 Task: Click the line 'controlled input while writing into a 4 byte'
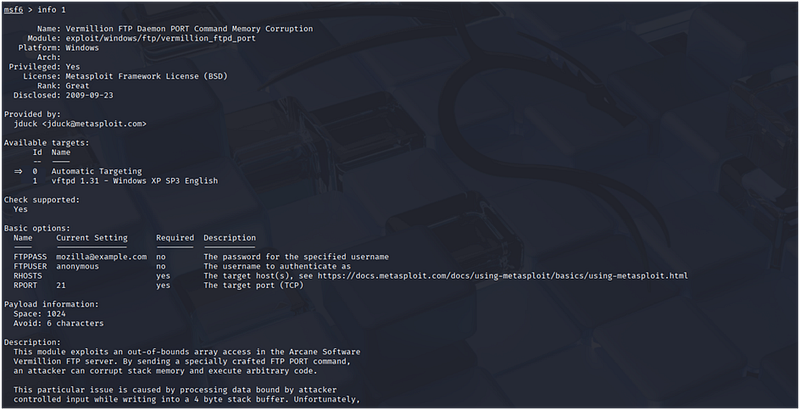click(187, 400)
